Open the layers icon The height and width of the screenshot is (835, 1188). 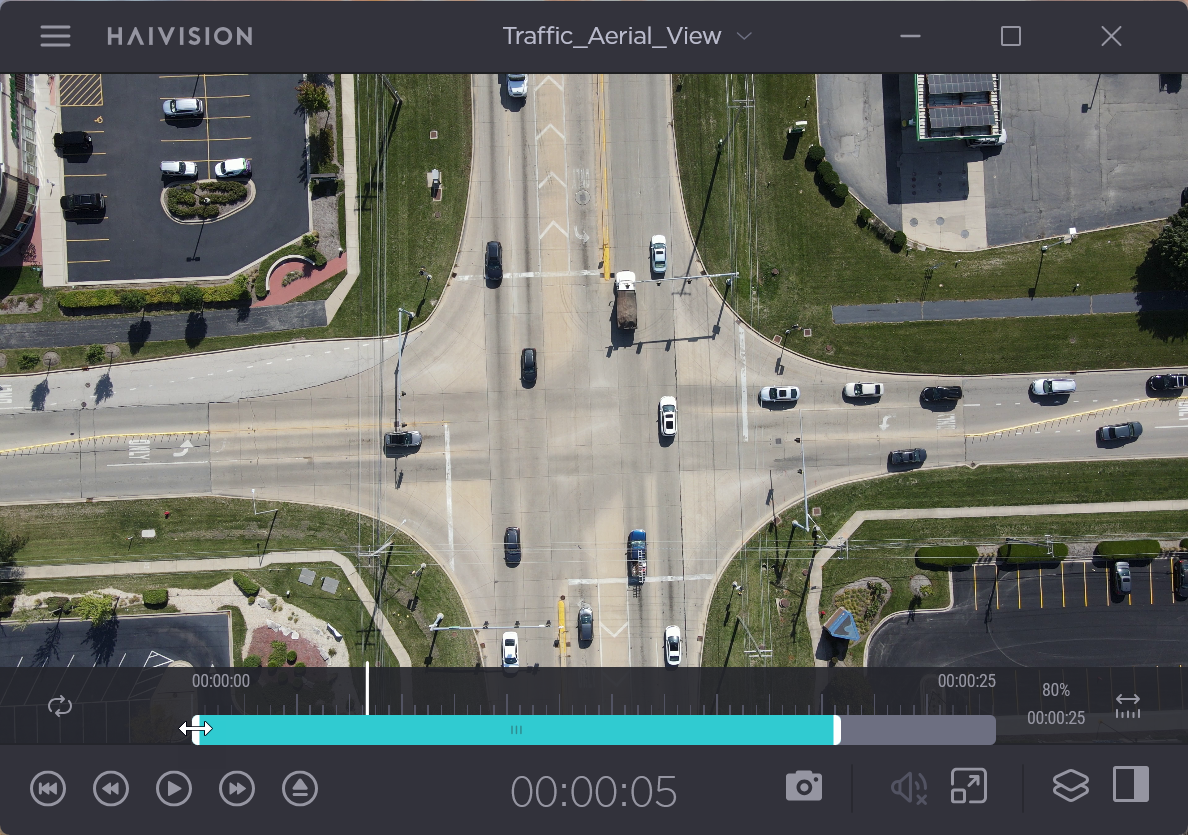1070,786
